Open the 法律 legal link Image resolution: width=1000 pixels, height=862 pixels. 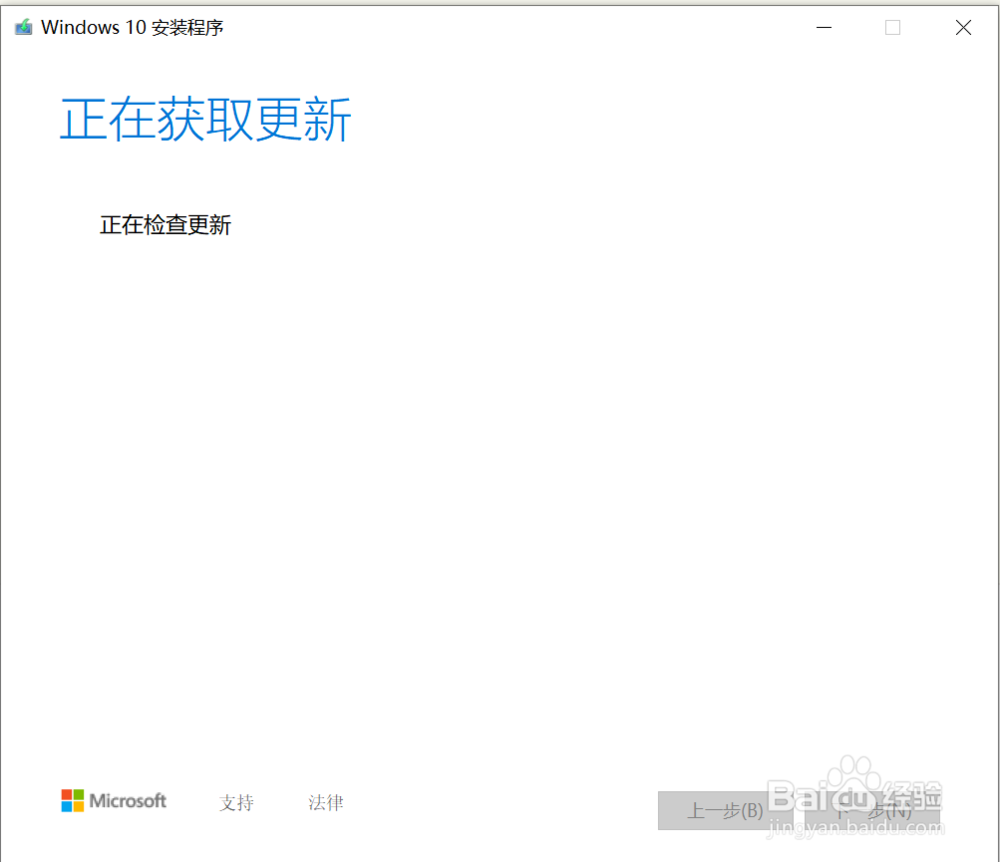point(326,802)
